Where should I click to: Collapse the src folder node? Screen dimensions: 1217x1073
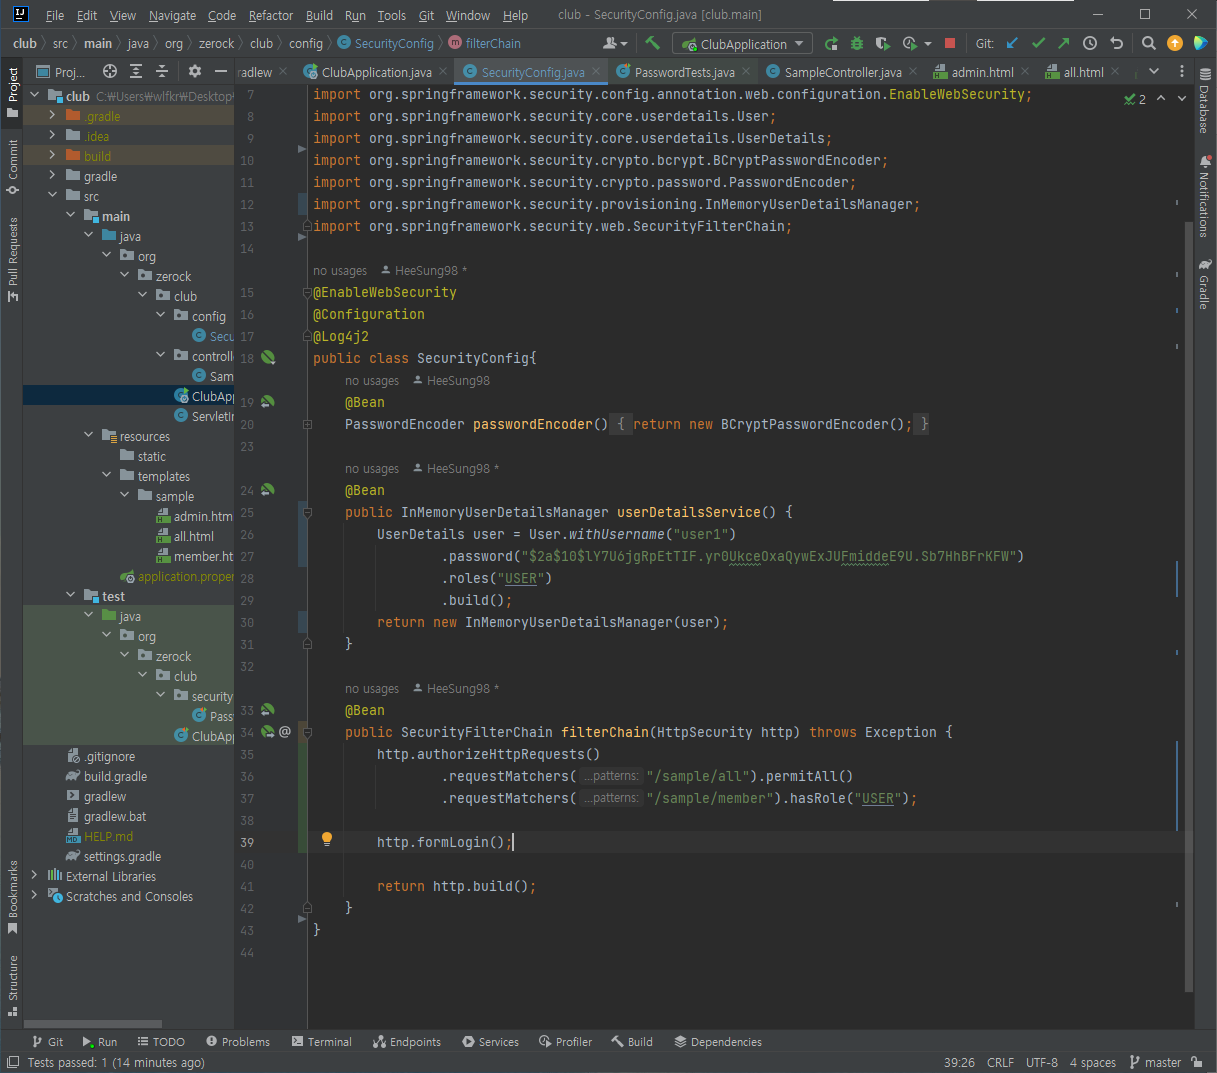[x=52, y=196]
